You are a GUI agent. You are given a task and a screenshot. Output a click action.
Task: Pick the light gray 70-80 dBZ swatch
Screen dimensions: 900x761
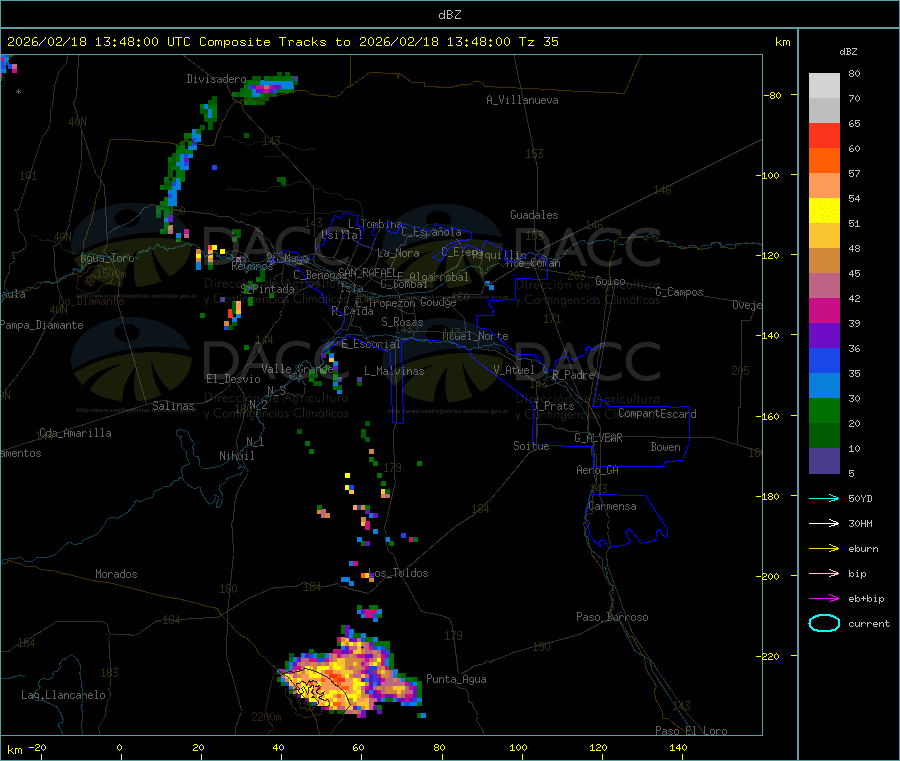tap(824, 86)
